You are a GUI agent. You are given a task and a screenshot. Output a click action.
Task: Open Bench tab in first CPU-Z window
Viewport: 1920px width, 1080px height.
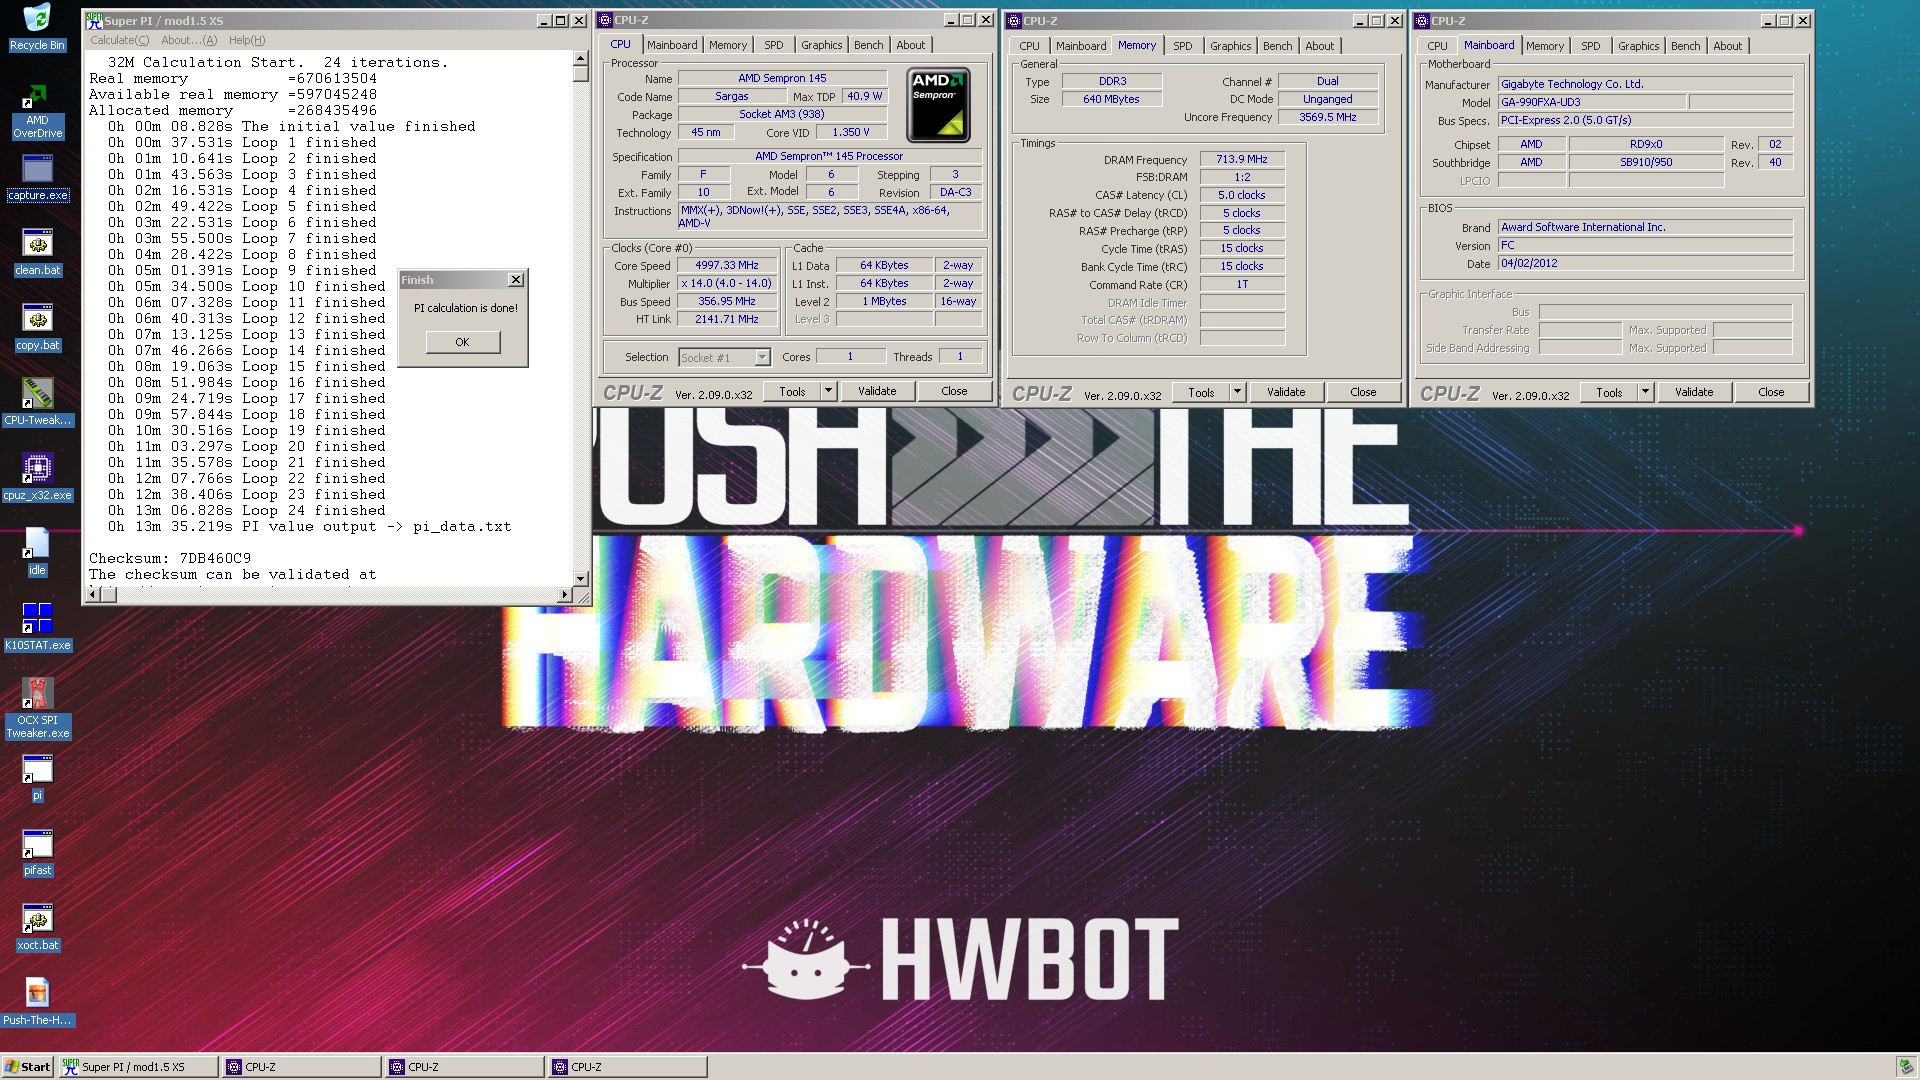(x=868, y=45)
